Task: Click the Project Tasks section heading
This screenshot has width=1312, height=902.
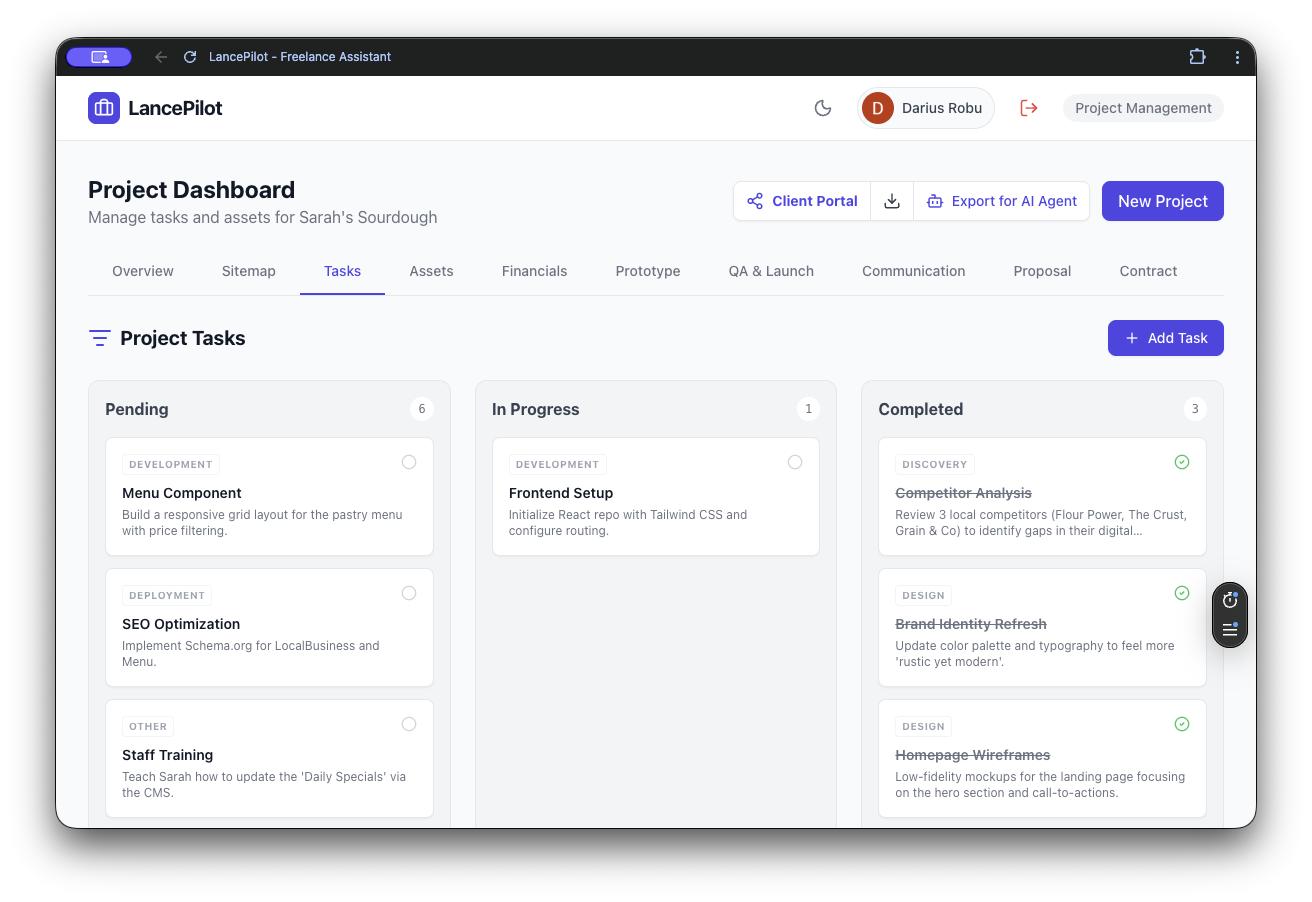Action: click(183, 338)
